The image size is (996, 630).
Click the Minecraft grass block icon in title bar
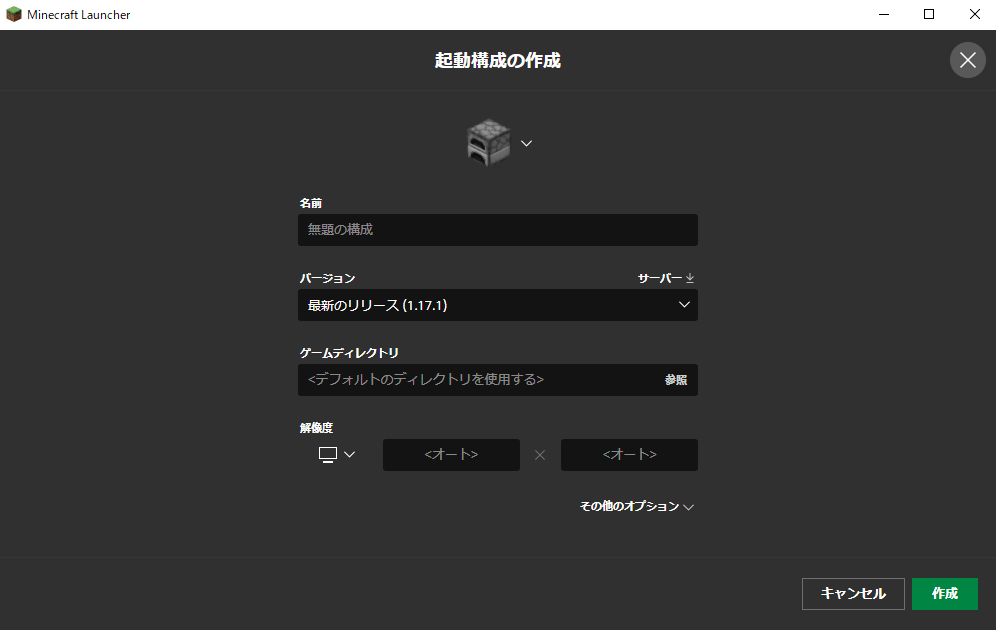tap(12, 14)
